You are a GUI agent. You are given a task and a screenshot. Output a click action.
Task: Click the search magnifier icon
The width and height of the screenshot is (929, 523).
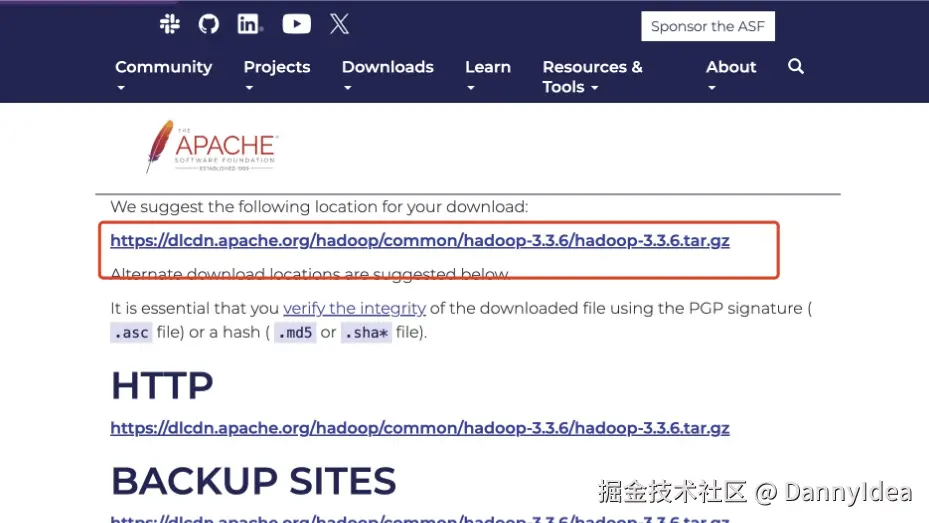796,66
